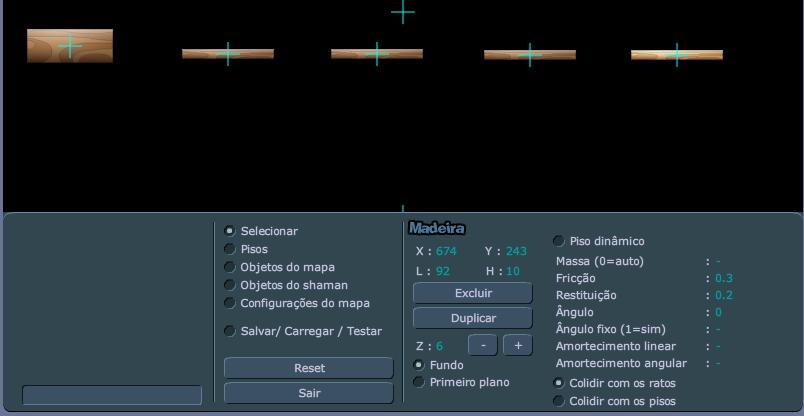Click the Sair button
Viewport: 804px width, 416px height.
pyautogui.click(x=309, y=393)
